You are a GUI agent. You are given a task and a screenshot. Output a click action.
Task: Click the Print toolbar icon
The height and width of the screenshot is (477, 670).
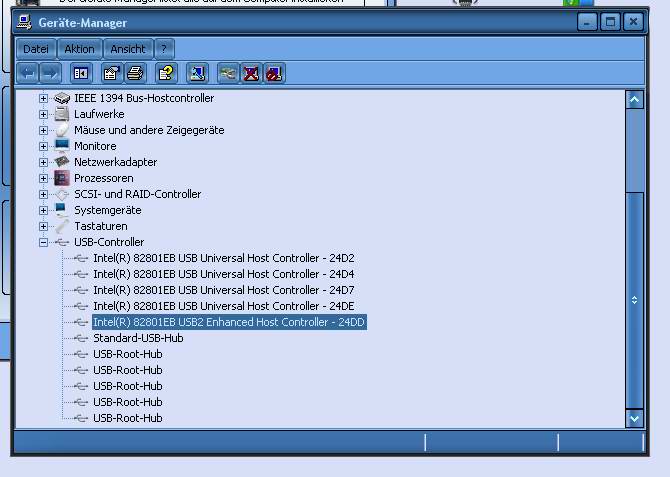(135, 74)
